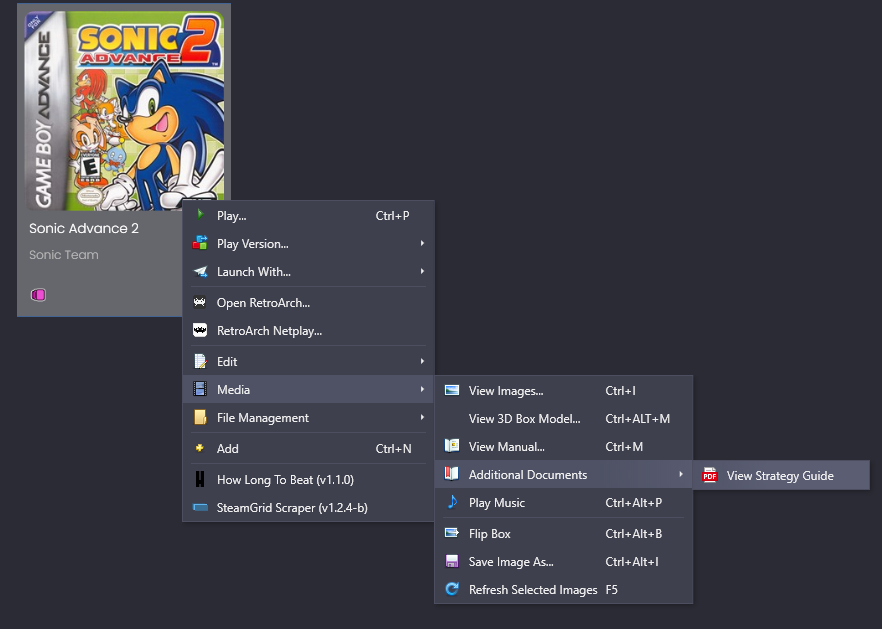Click the Ctrl+I shortcut label

(x=620, y=390)
